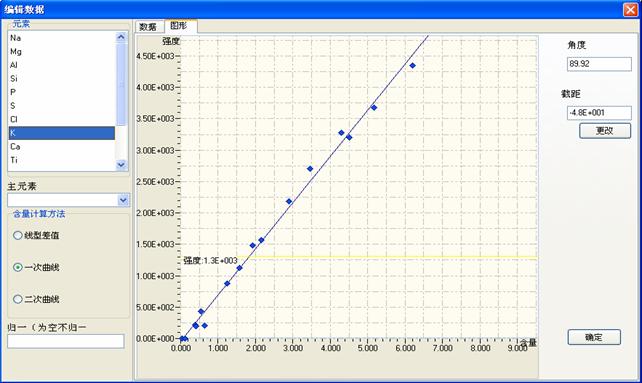642x383 pixels.
Task: Click the 归一 normalization text field
Action: click(66, 341)
